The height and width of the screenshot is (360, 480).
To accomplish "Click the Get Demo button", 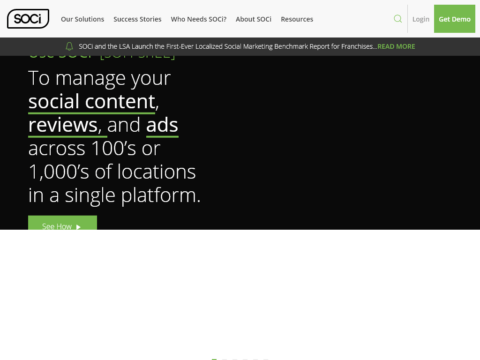I will (455, 19).
